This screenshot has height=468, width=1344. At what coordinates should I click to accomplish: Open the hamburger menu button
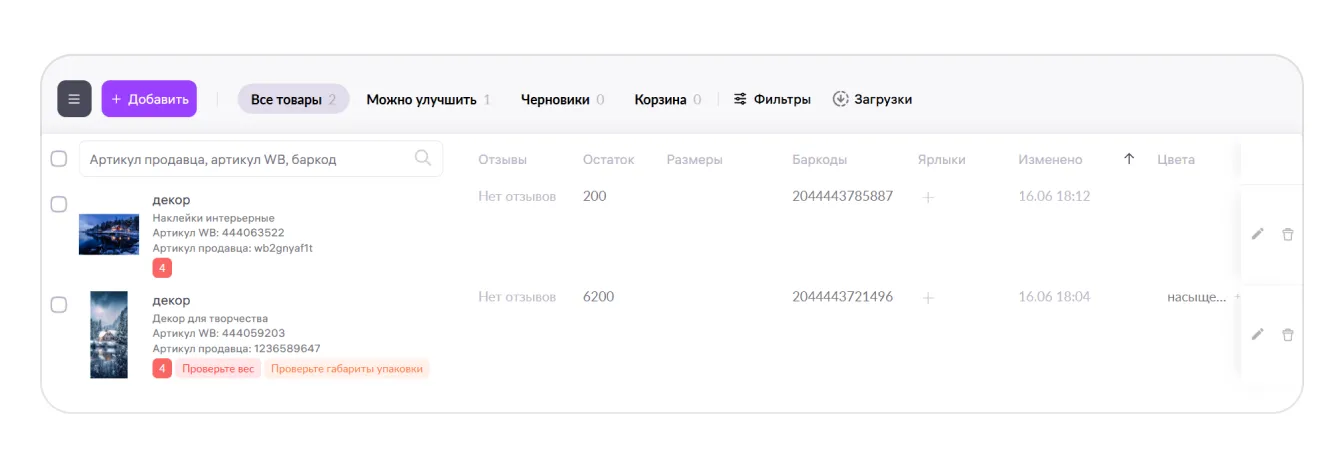pos(74,99)
